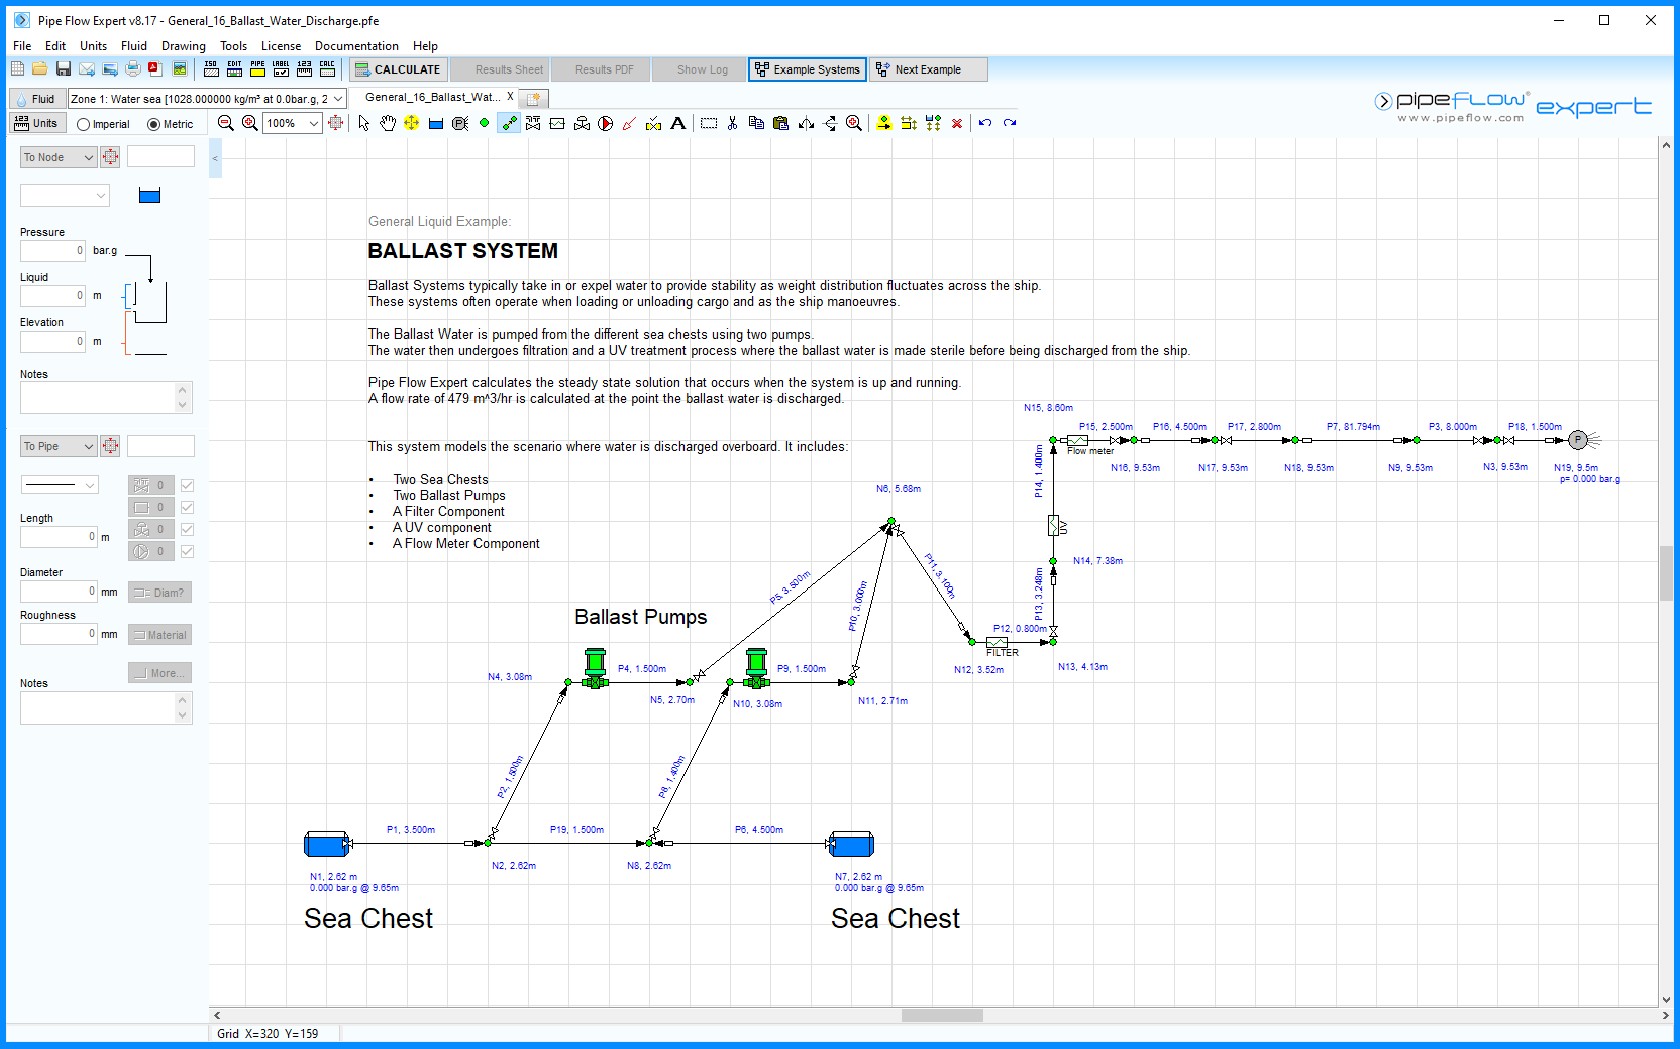Viewport: 1680px width, 1049px height.
Task: Click the Elevation input field
Action: [53, 341]
